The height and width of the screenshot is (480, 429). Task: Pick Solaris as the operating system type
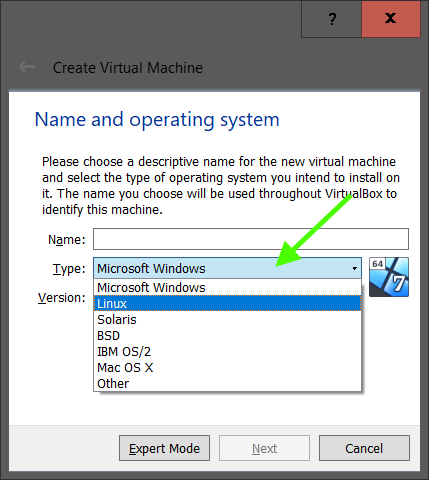coord(227,319)
